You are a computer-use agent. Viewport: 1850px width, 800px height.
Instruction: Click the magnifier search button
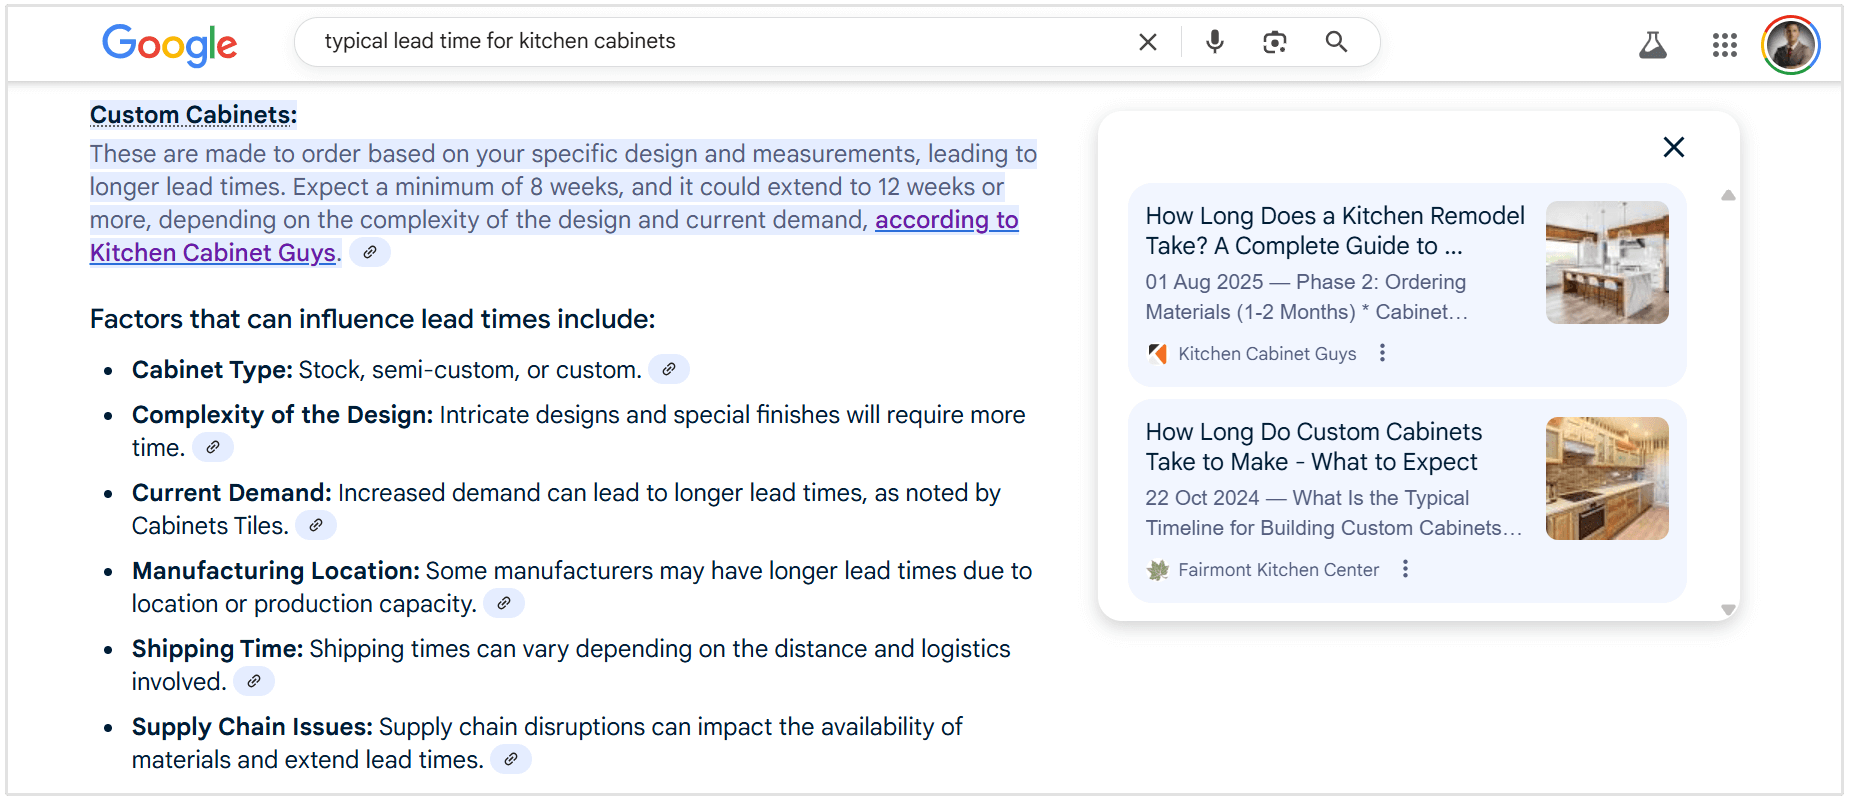click(x=1336, y=42)
